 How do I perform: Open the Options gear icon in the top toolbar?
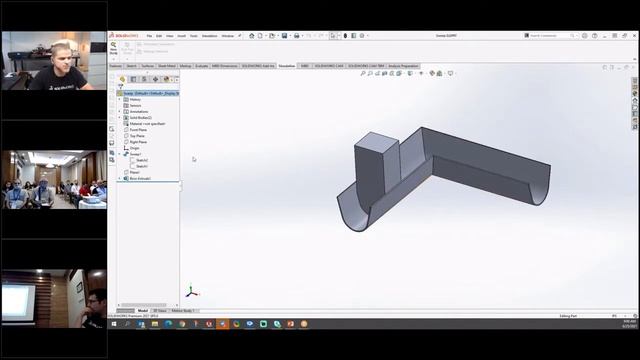pos(362,36)
